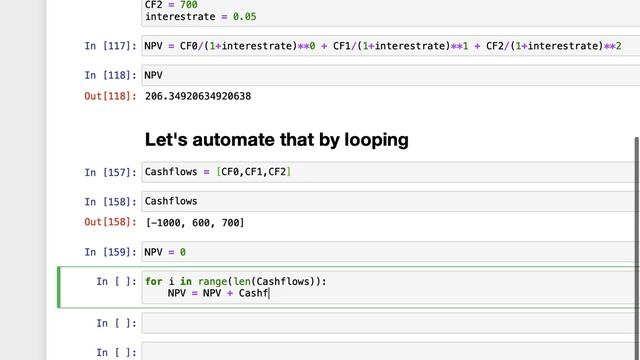
Task: Click the In [157] prompt label
Action: 110,172
